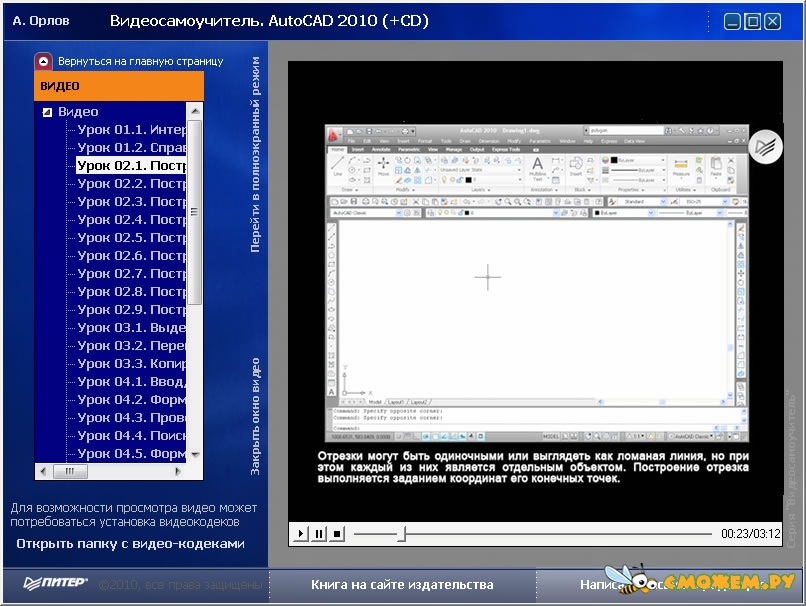Click the red back-to-main-page icon
Viewport: 806px width, 606px height.
43,62
